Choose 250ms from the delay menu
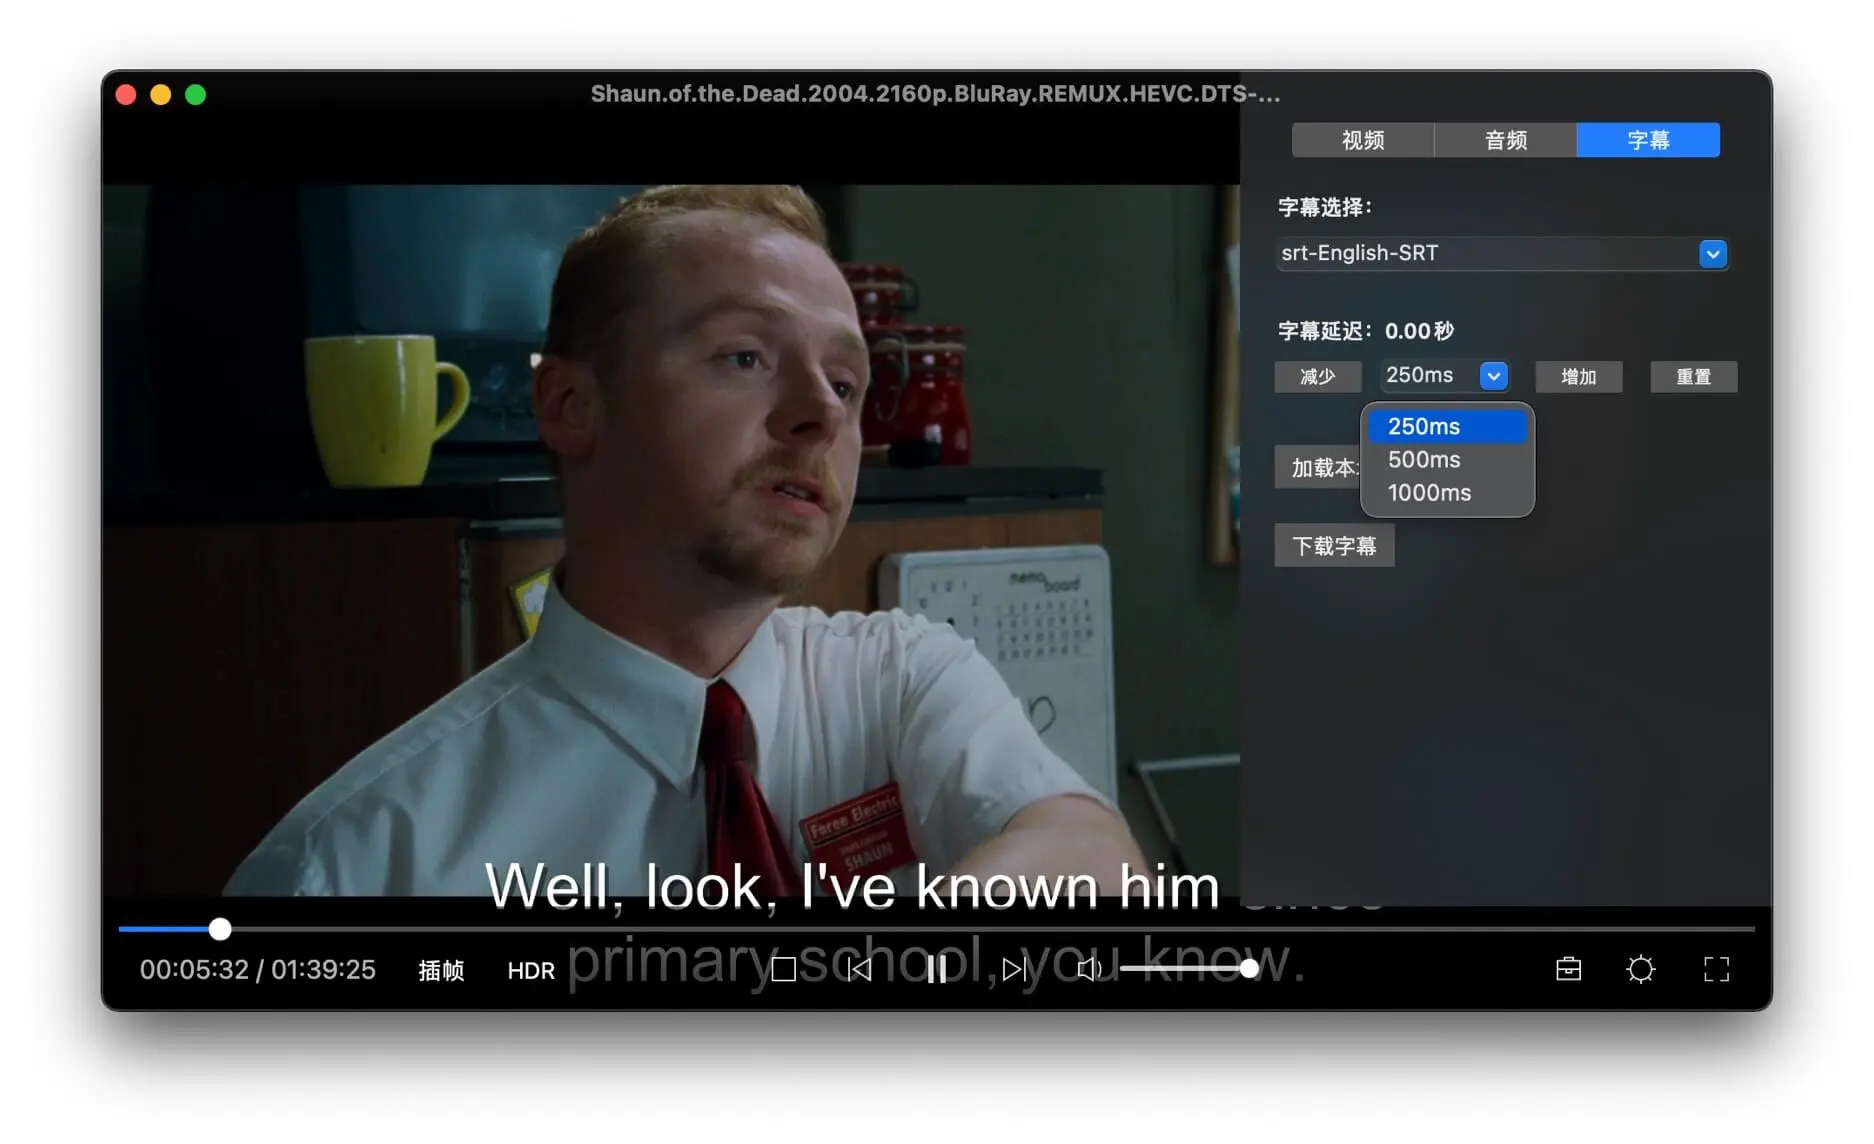The width and height of the screenshot is (1874, 1144). (x=1447, y=426)
